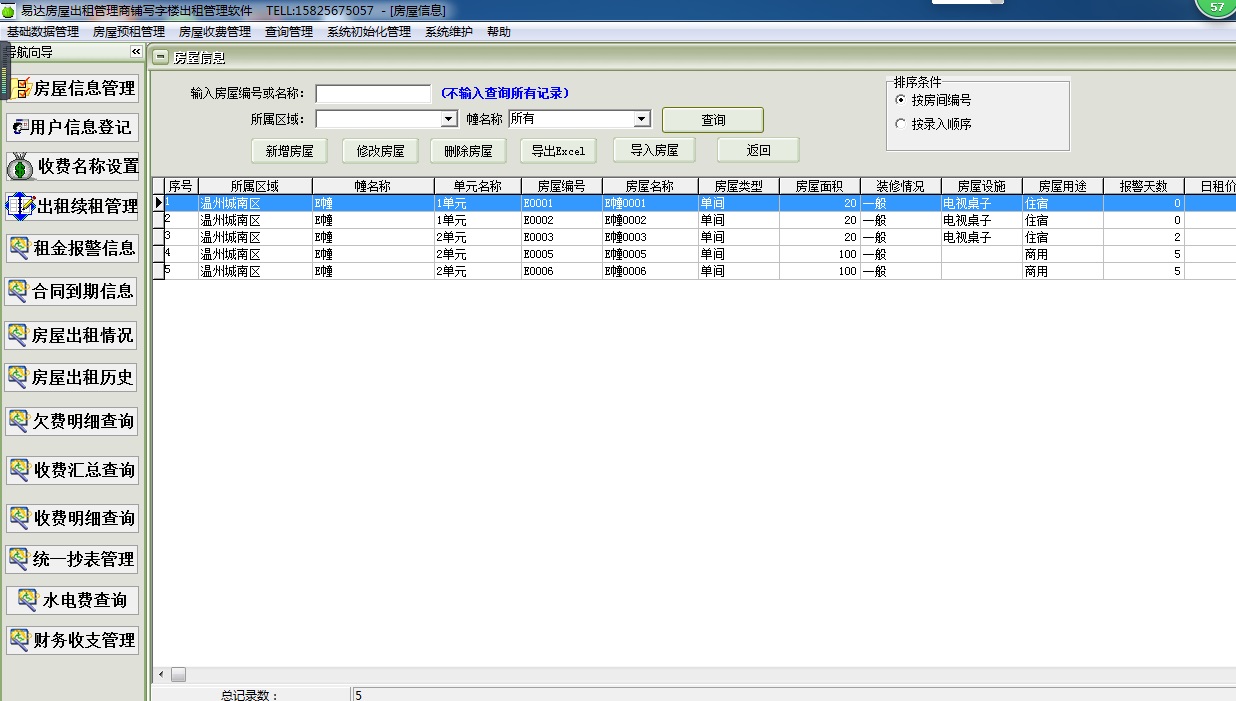Screen dimensions: 1236x701
Task: Select the 按房间编号 sort radio button
Action: pyautogui.click(x=901, y=100)
